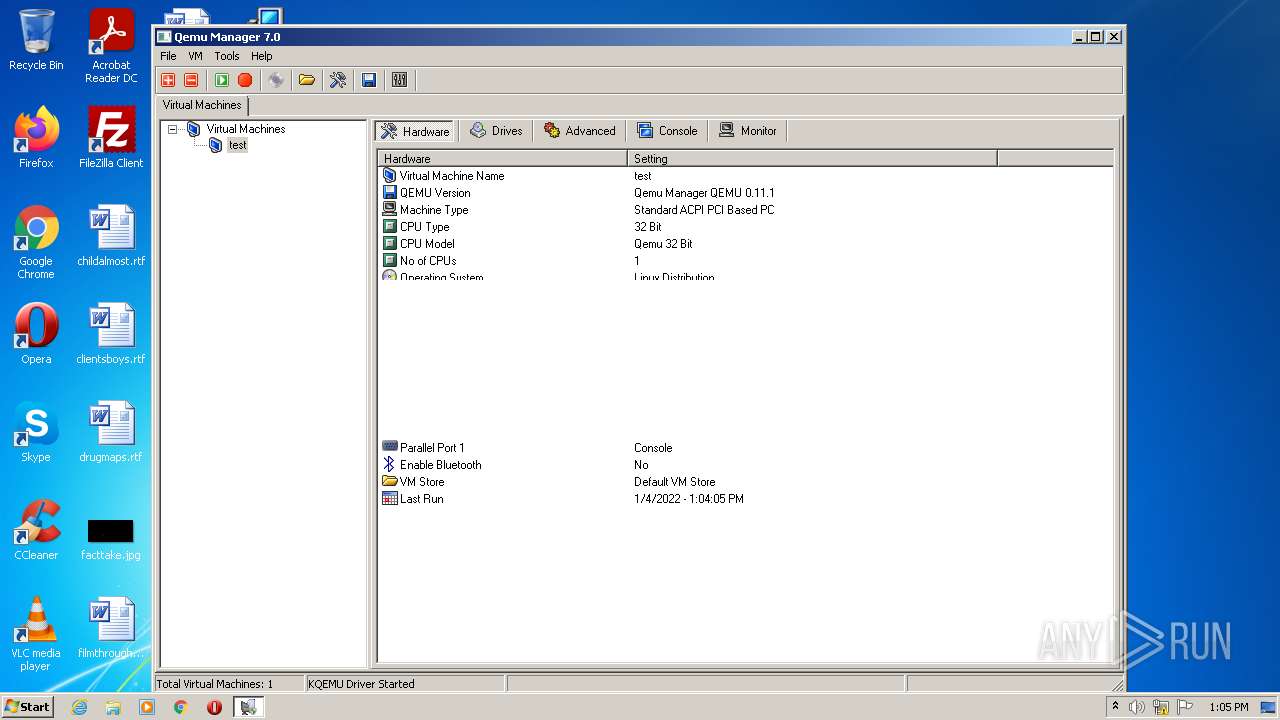This screenshot has height=720, width=1280.
Task: Click the Setting column header
Action: pos(812,158)
